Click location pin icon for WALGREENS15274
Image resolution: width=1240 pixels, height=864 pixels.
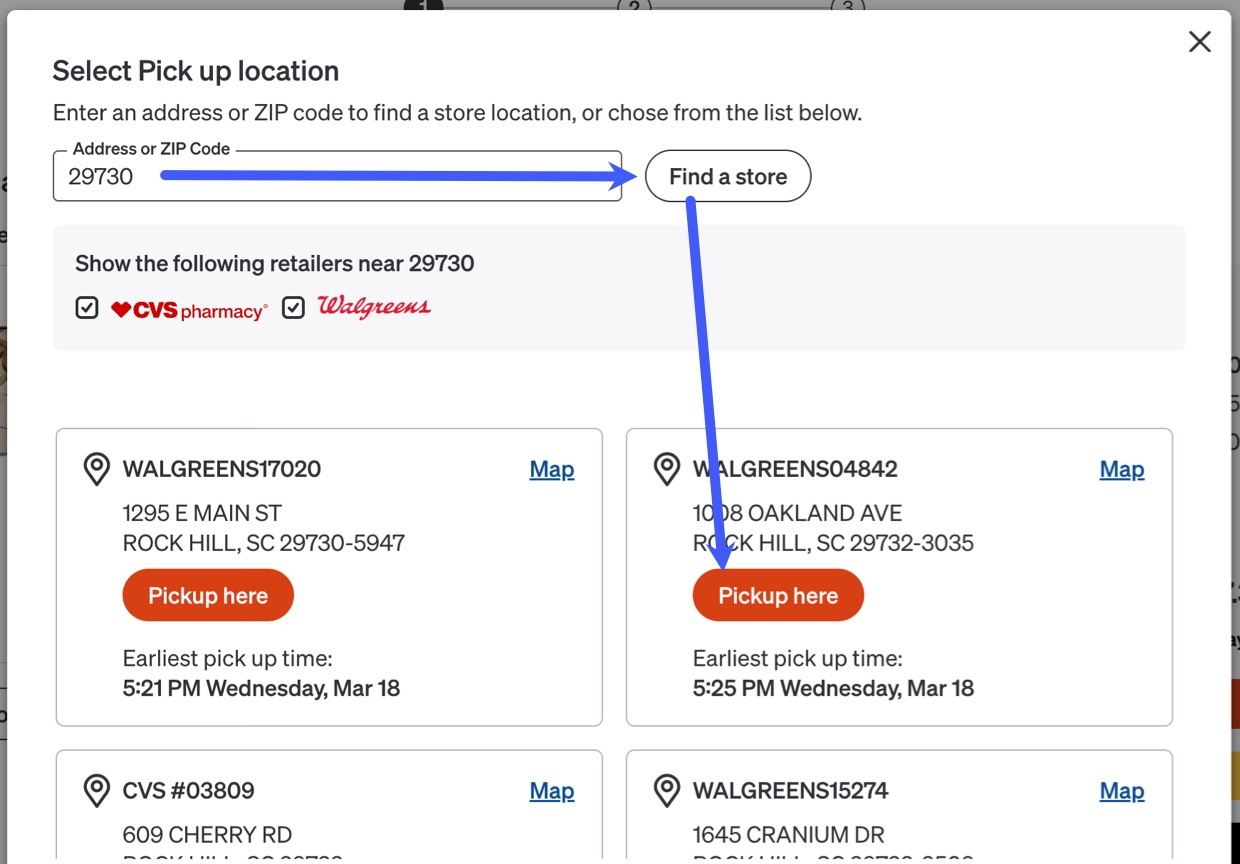click(666, 791)
